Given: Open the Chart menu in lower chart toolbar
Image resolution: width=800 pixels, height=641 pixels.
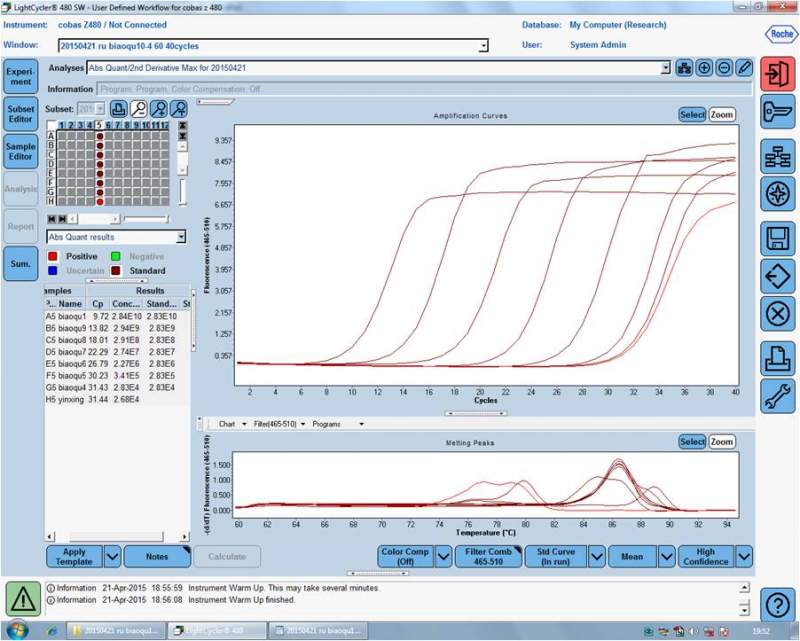Looking at the screenshot, I should point(232,424).
